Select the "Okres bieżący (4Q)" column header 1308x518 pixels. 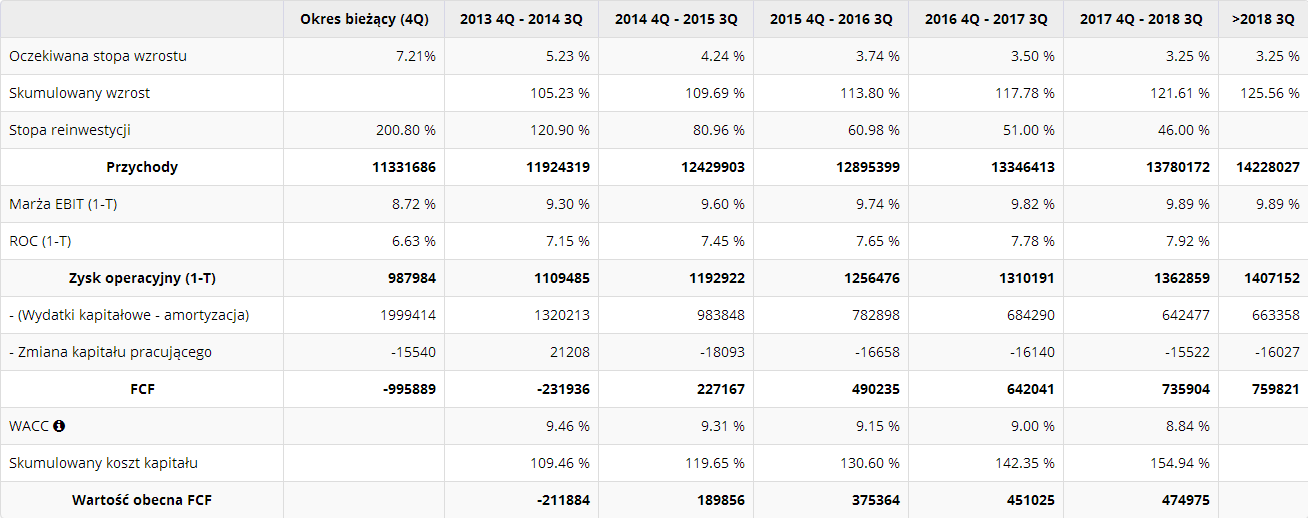click(x=364, y=19)
